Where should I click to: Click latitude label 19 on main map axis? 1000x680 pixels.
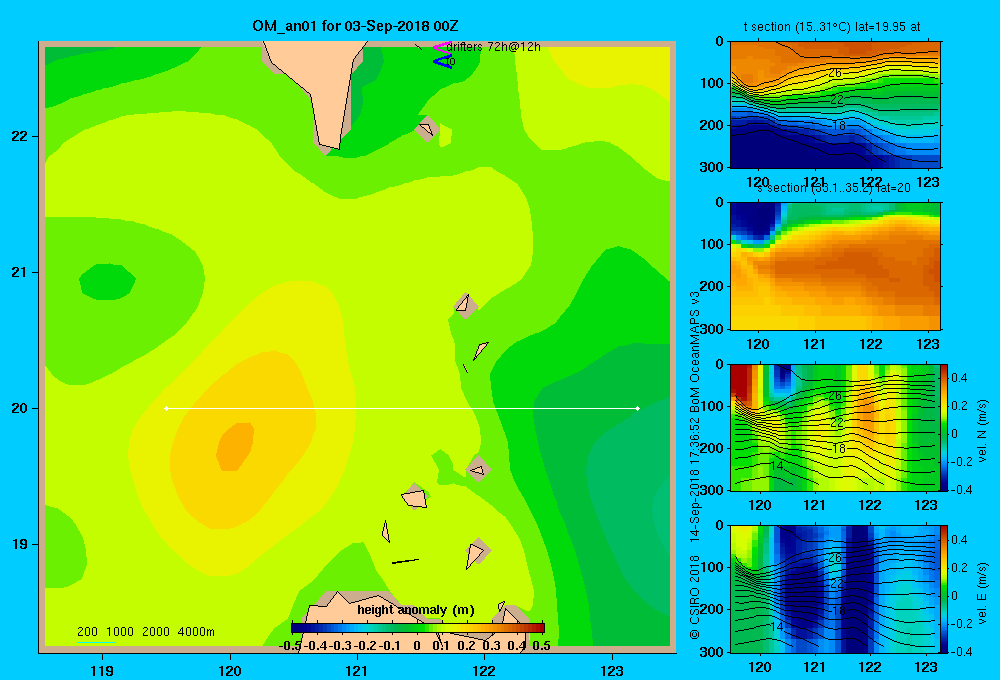[x=19, y=544]
